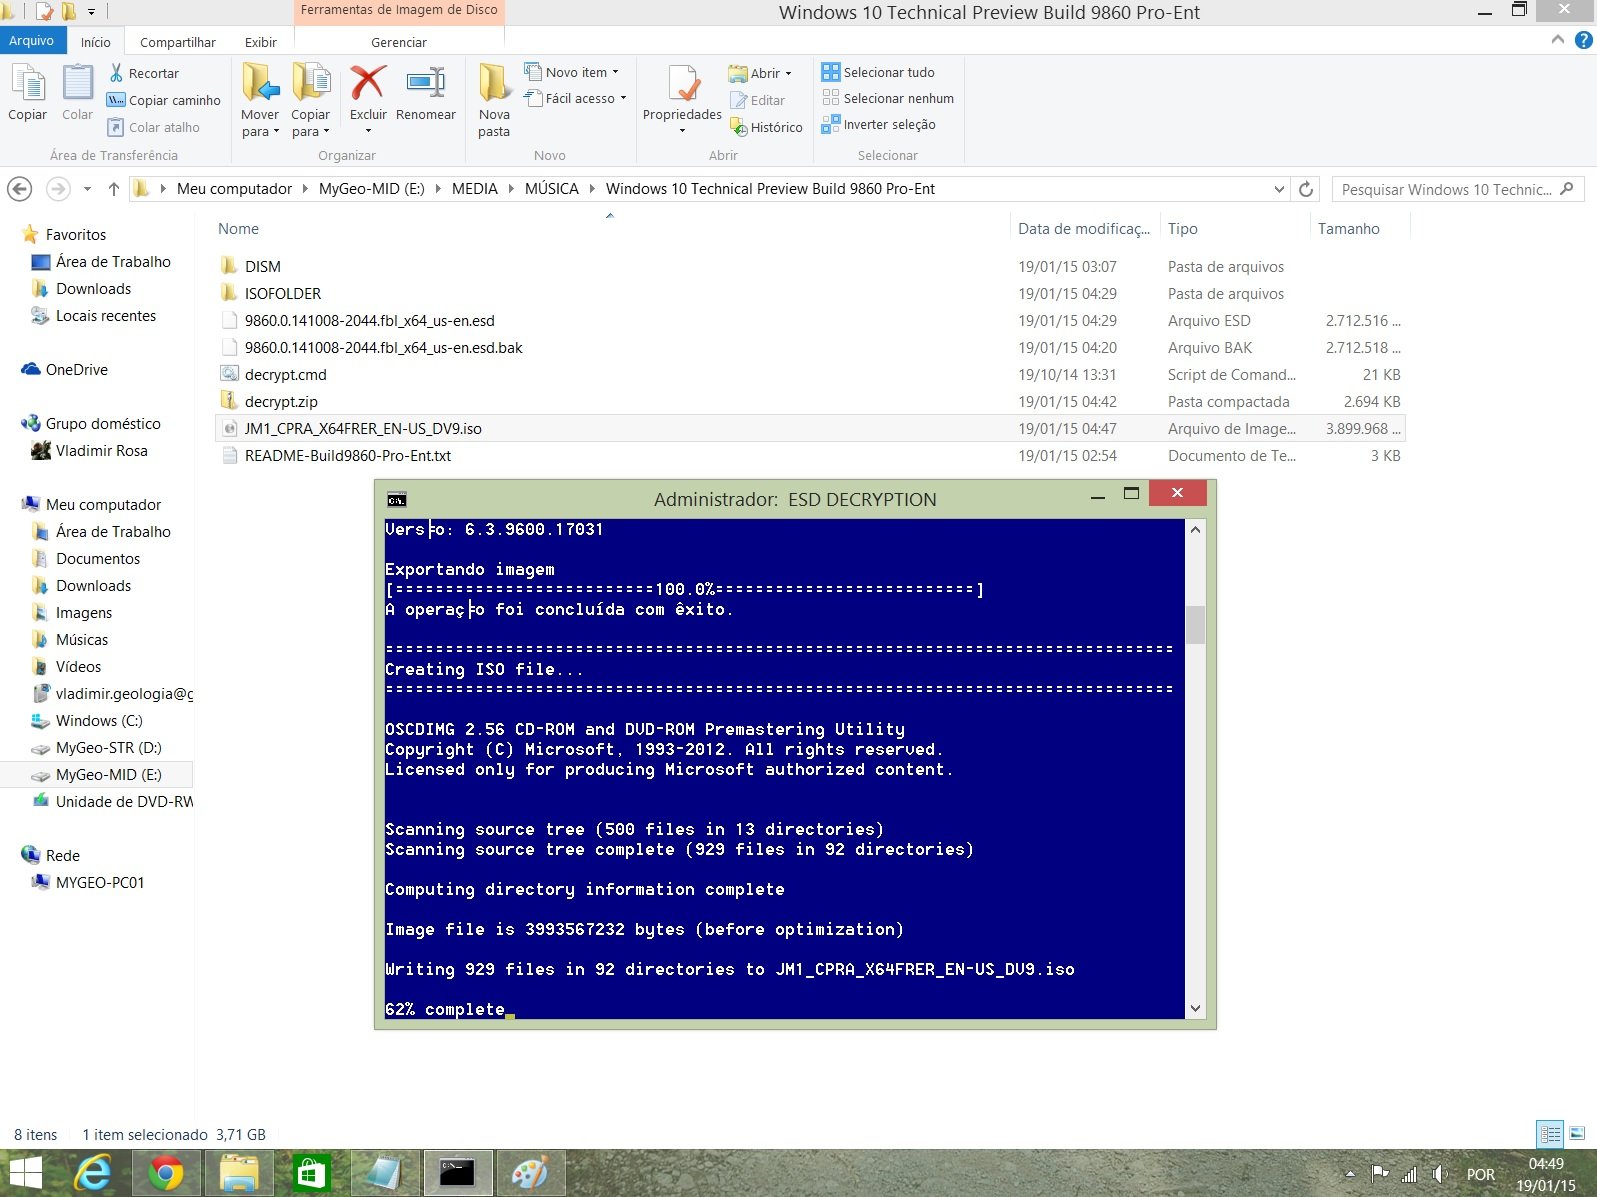Click the Excluir red X icon

point(368,84)
